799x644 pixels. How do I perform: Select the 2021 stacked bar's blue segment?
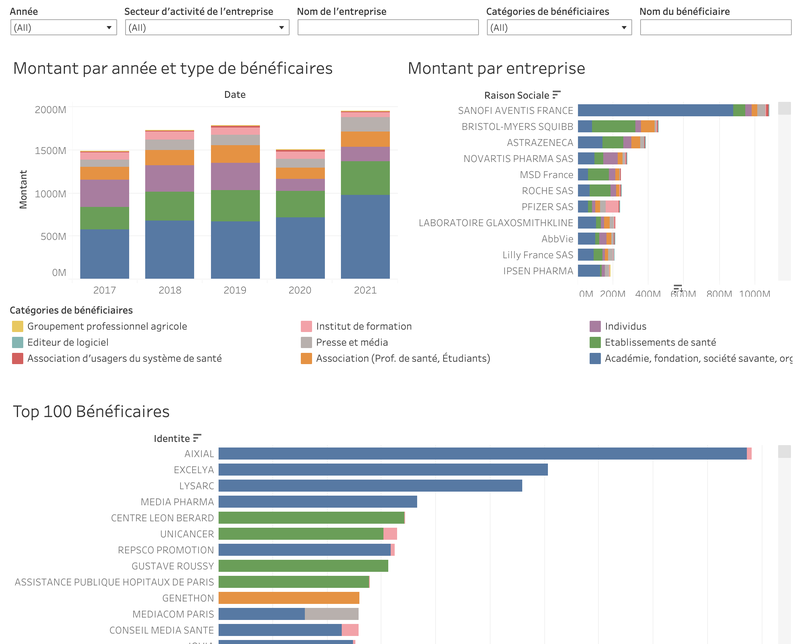click(x=365, y=236)
